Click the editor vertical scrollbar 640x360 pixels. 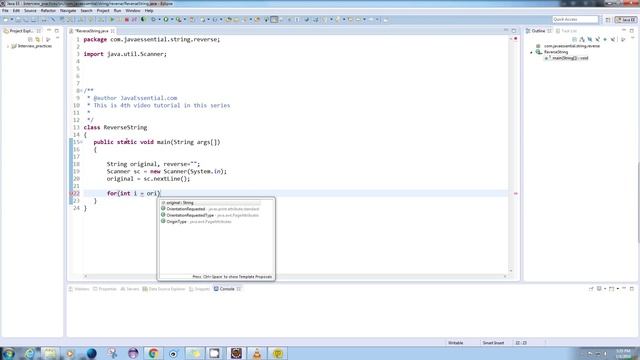coord(511,154)
